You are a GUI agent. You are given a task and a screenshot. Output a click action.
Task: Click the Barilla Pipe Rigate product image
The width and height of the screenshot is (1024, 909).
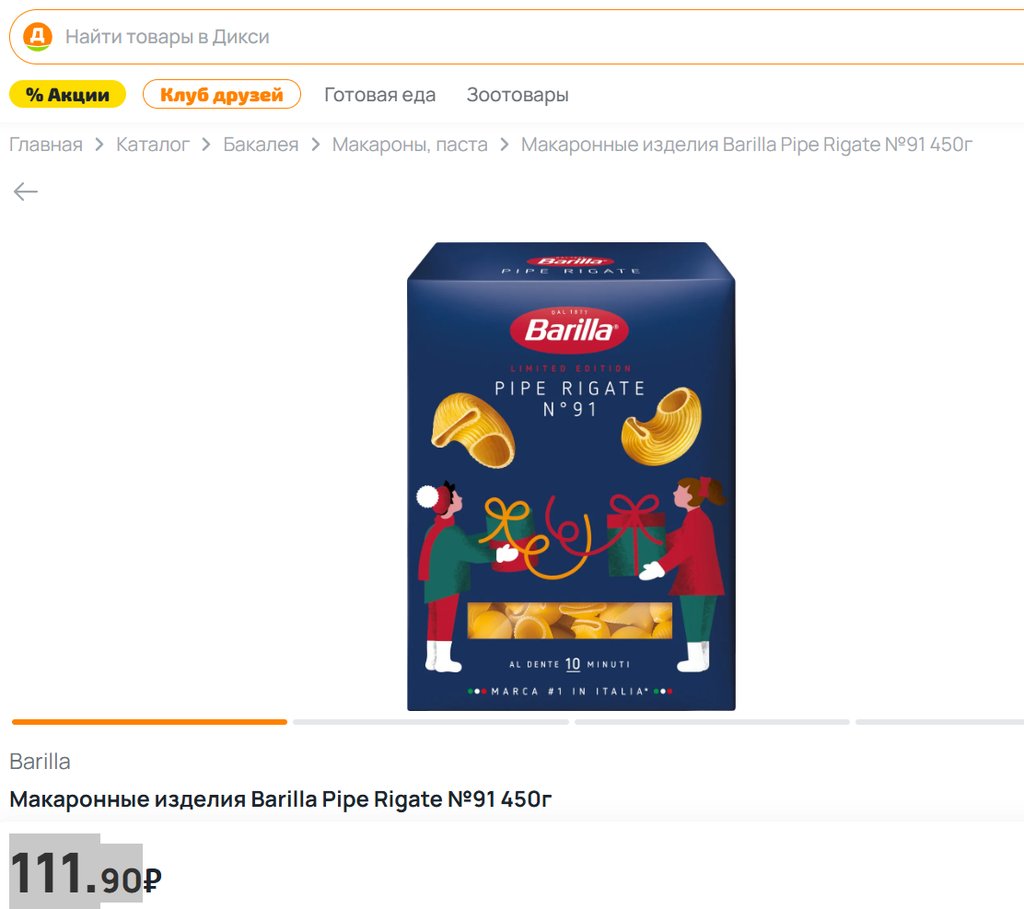(x=571, y=476)
